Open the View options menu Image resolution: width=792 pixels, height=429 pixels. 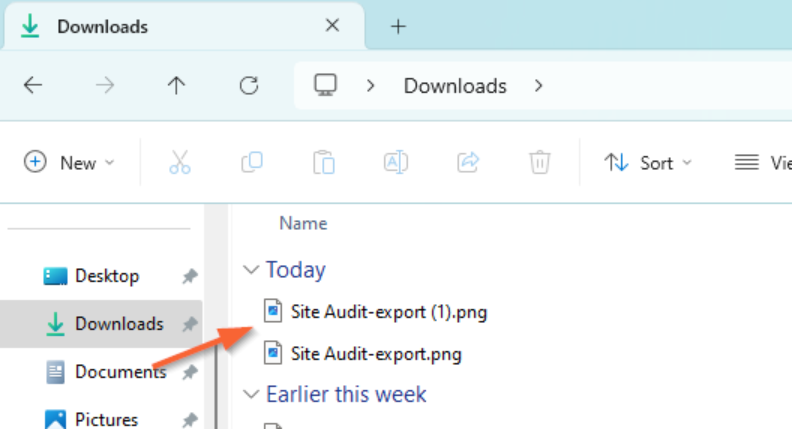click(x=762, y=163)
